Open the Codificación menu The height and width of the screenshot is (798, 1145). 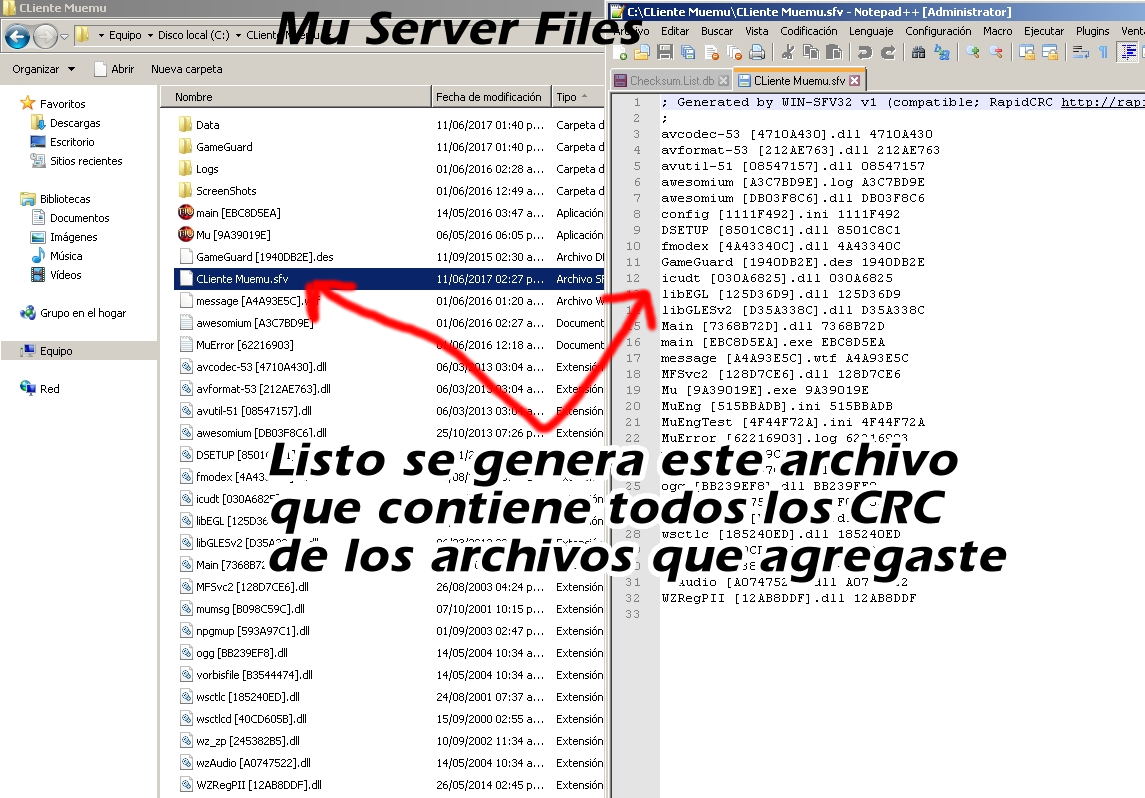(x=808, y=31)
